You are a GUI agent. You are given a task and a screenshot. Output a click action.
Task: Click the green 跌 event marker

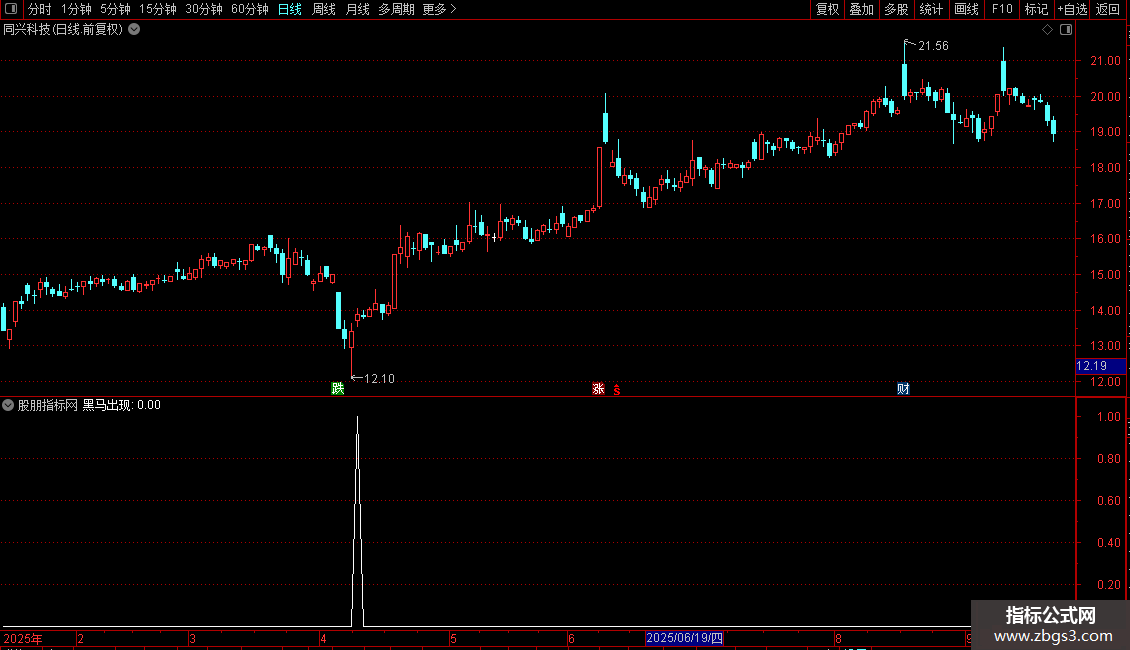[337, 388]
